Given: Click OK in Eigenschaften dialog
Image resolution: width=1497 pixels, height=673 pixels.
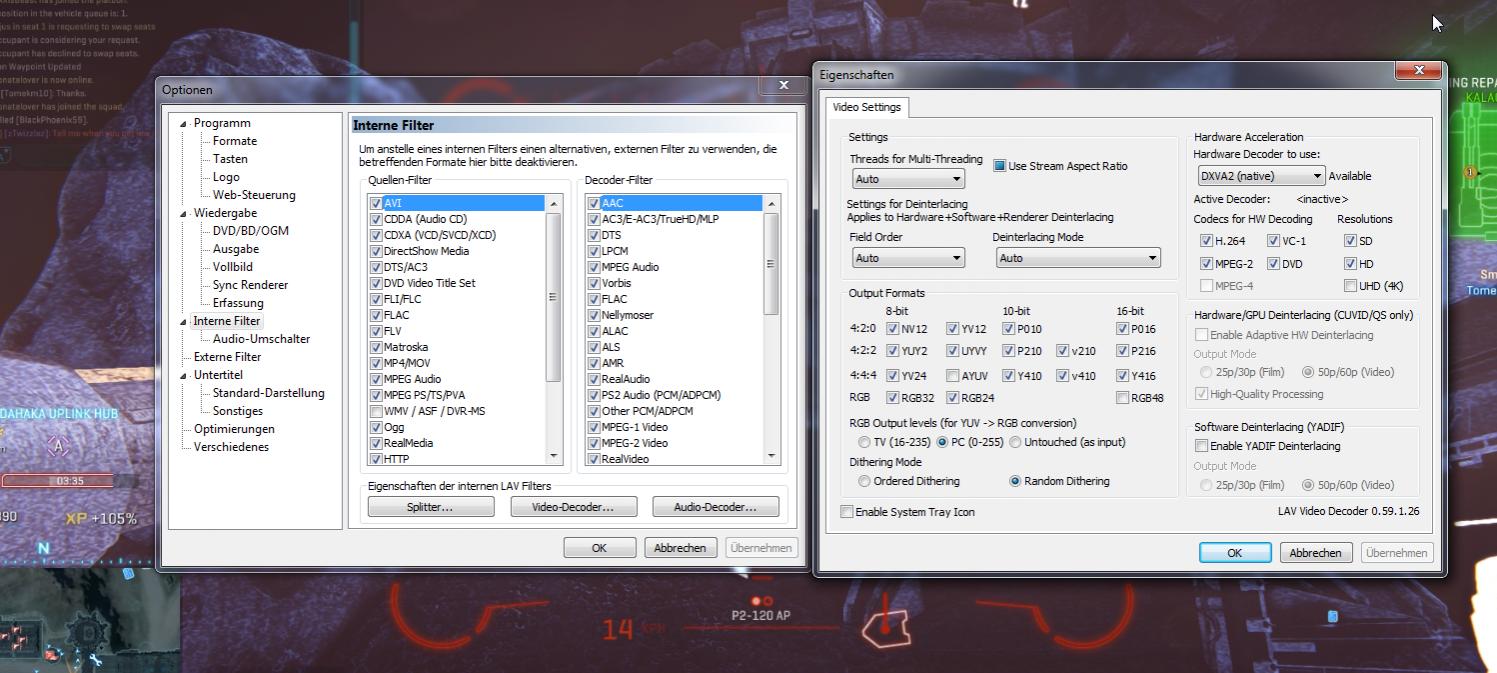Looking at the screenshot, I should [1235, 553].
